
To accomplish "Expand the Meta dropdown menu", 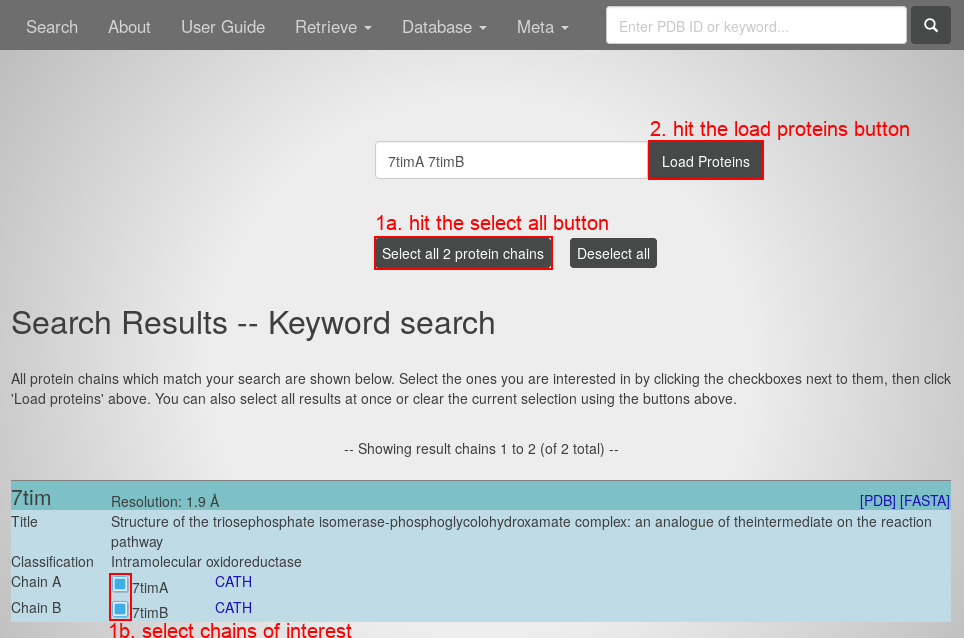I will pos(542,27).
